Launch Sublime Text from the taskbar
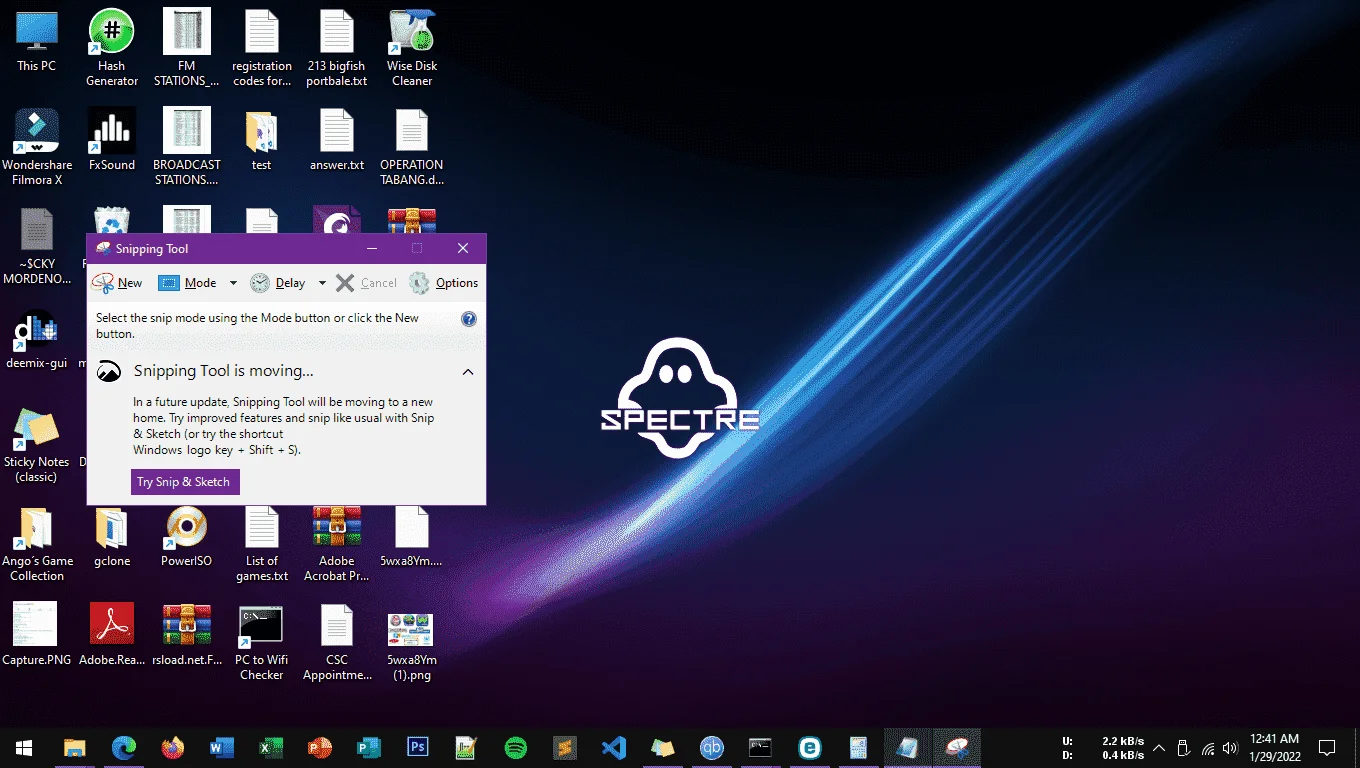1360x768 pixels. coord(565,747)
